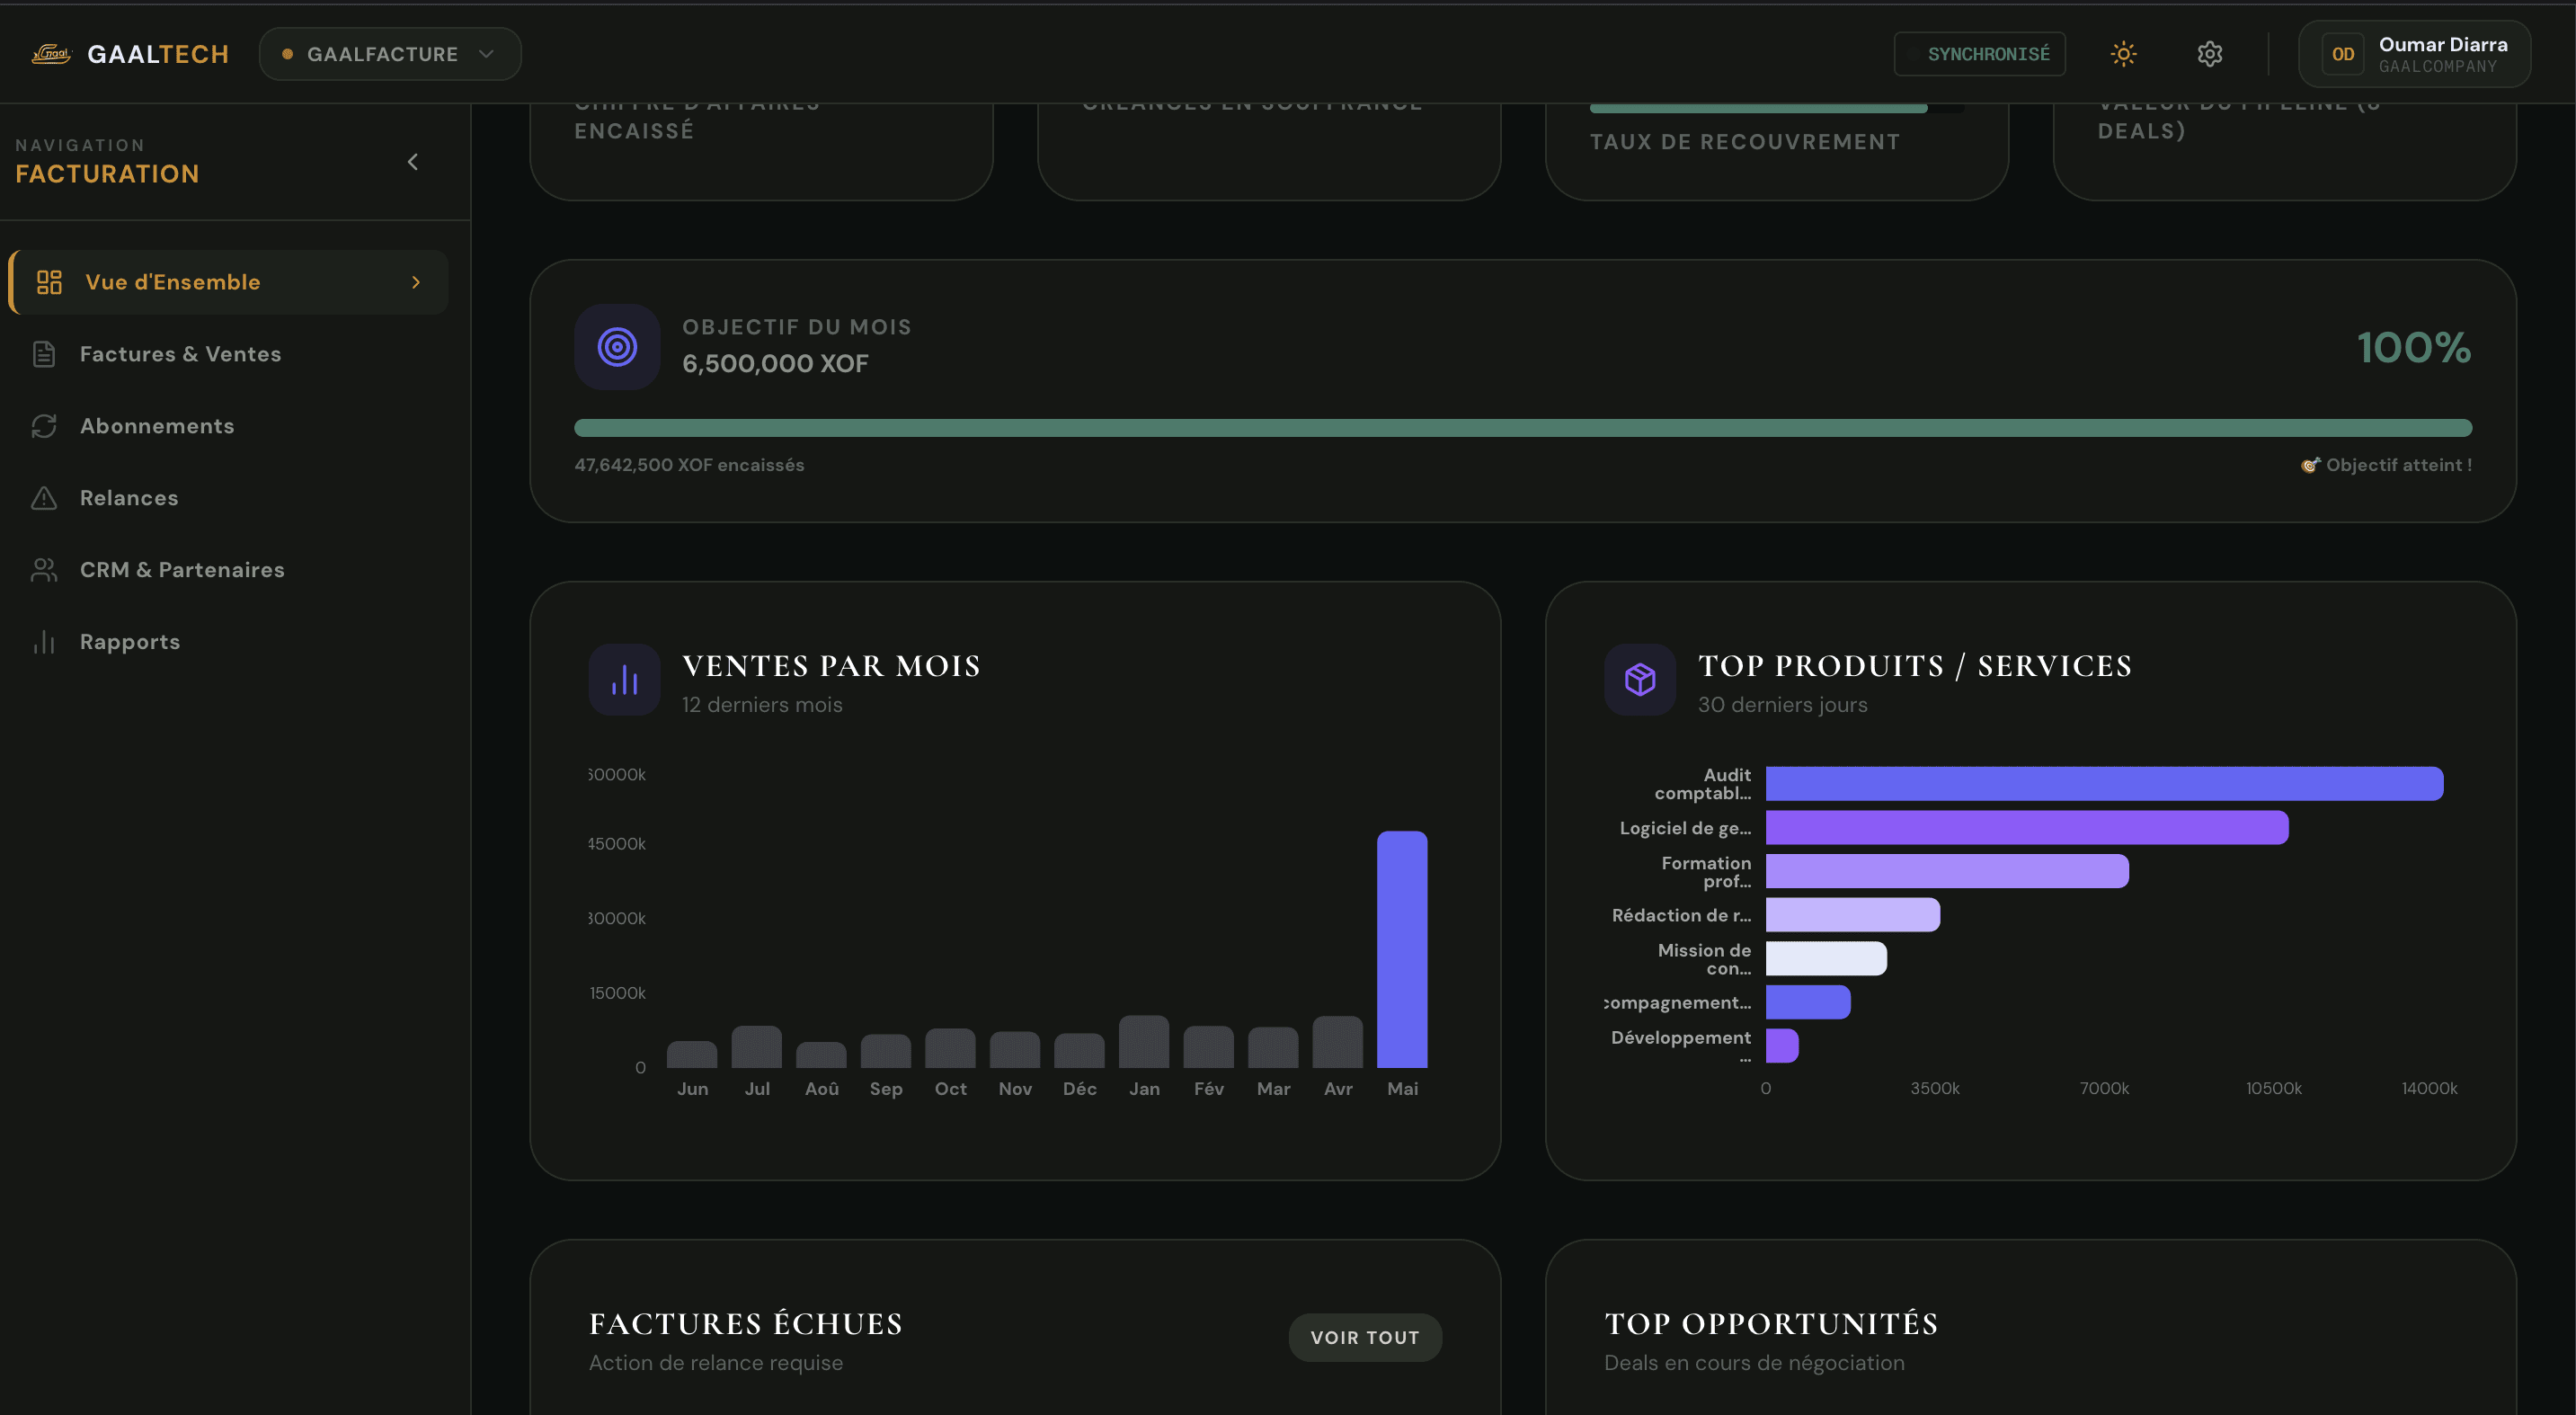Click the 'Action de relance requise' text
Screen dimensions: 2576x1415
tap(716, 1363)
